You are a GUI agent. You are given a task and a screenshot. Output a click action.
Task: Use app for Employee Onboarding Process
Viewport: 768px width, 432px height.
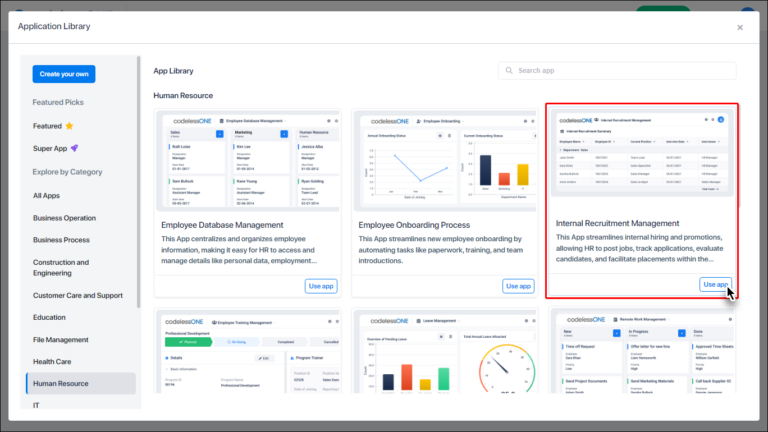(x=518, y=286)
